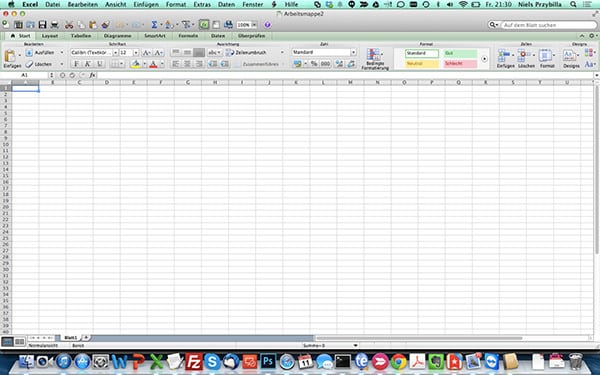Open the Einfügen menu in menu bar

click(x=146, y=4)
